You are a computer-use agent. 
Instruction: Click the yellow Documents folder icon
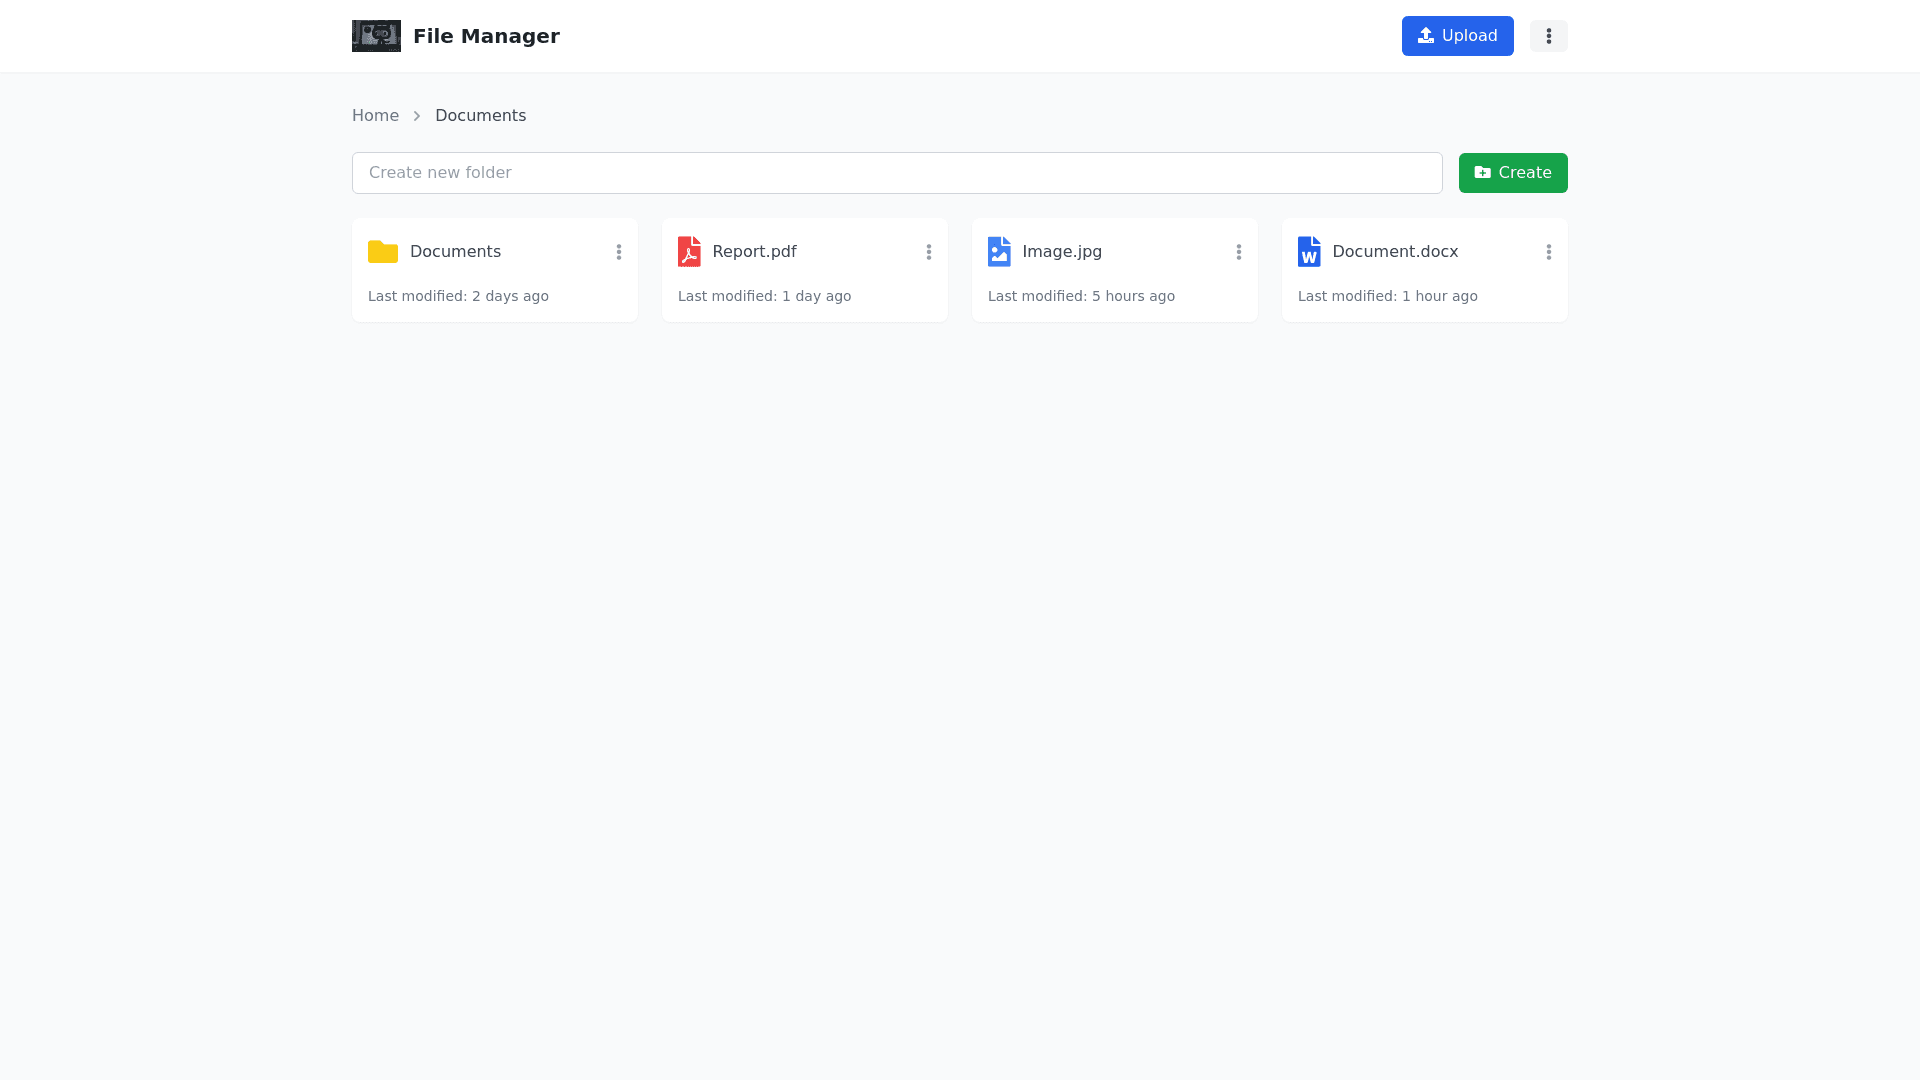(x=383, y=252)
